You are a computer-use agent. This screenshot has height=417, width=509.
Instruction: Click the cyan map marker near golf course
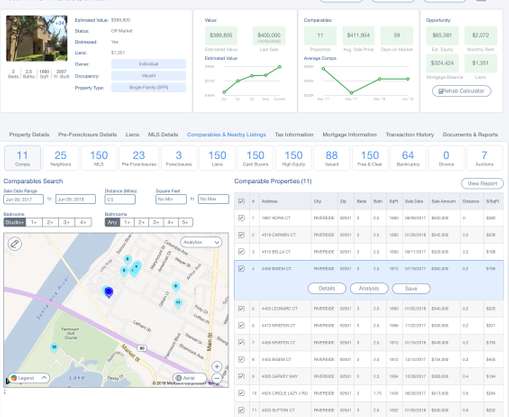pos(54,348)
